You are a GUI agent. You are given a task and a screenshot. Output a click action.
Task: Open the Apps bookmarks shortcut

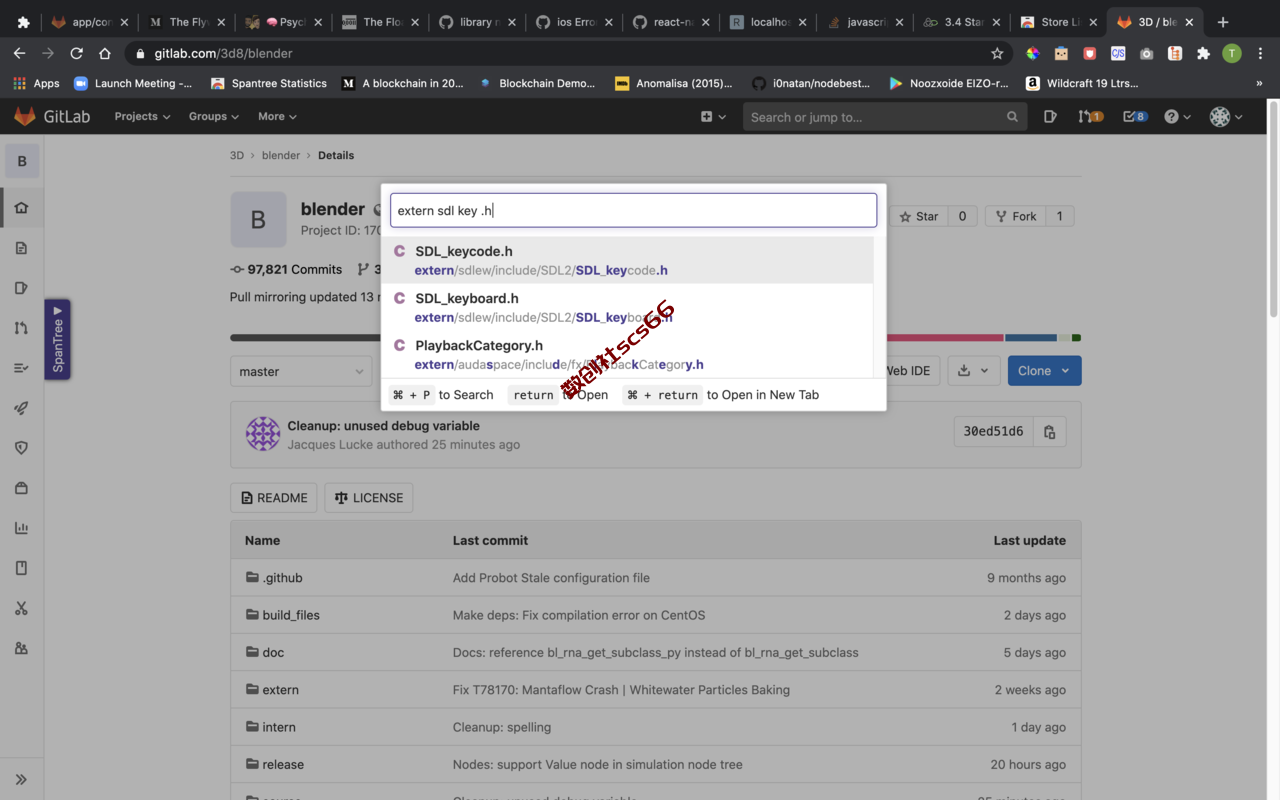coord(36,84)
